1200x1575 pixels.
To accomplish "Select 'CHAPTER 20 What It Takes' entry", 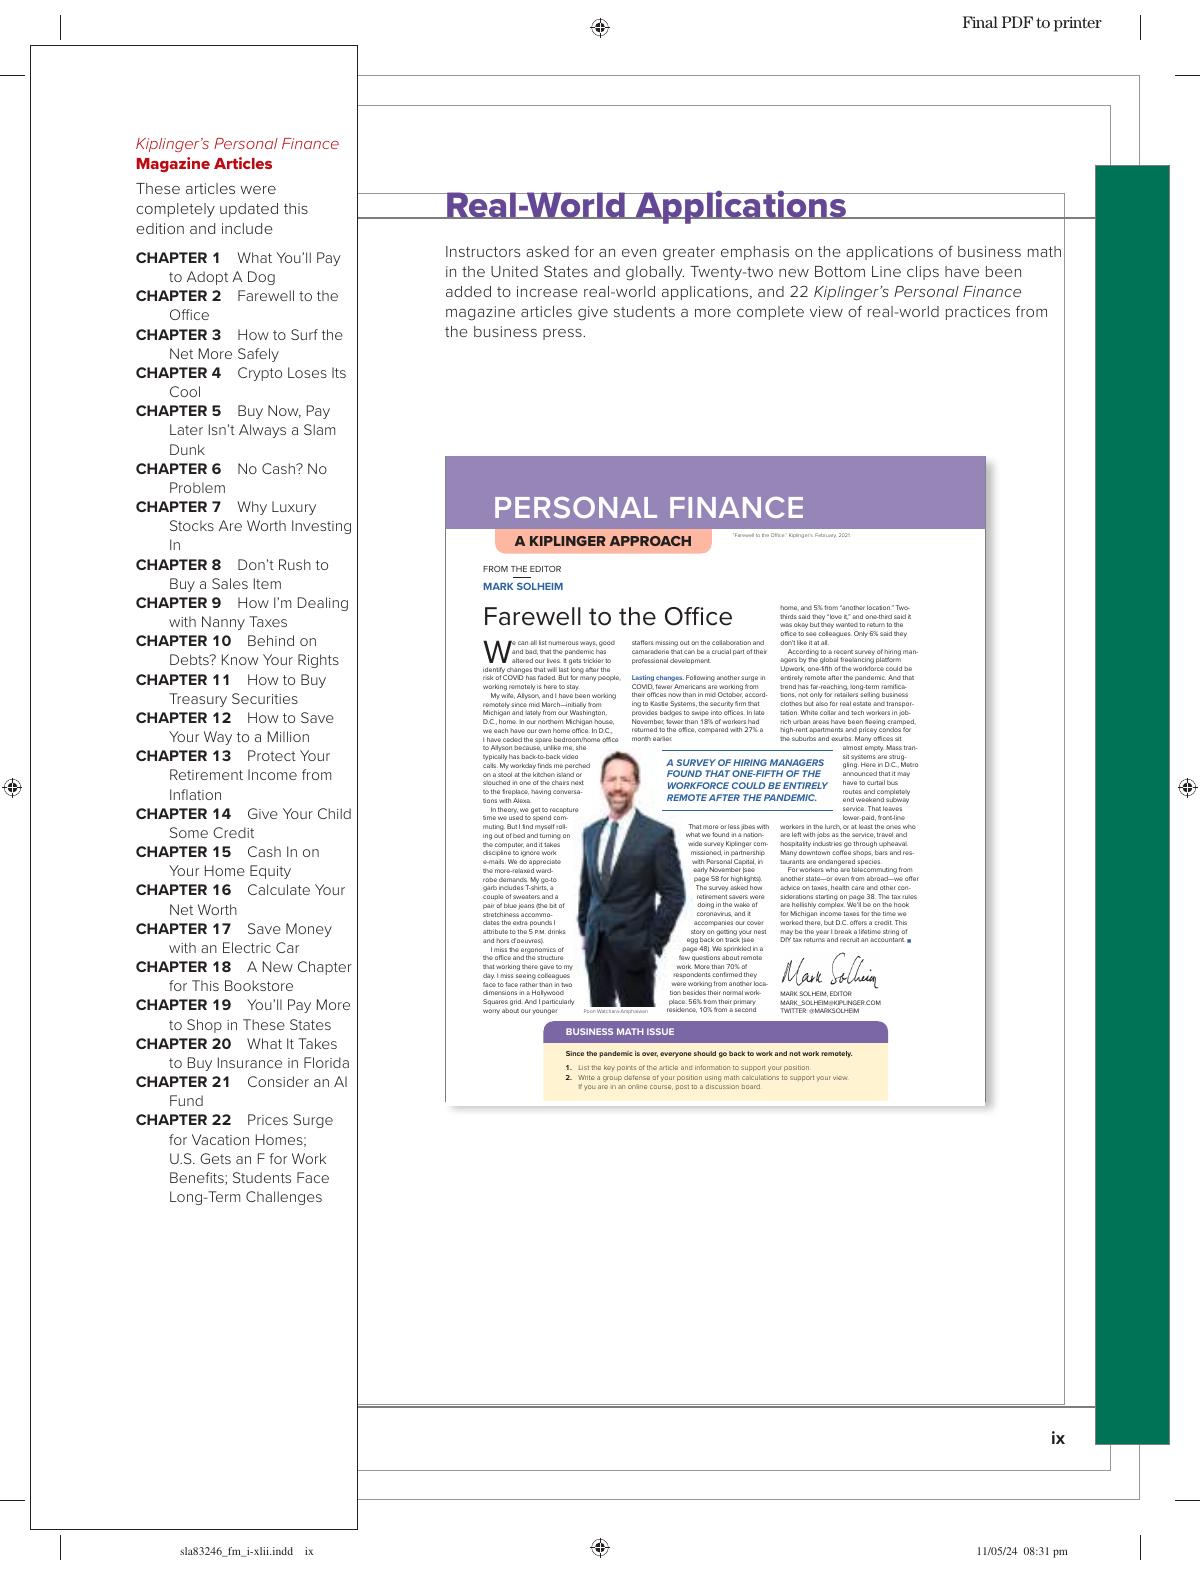I will click(243, 1053).
